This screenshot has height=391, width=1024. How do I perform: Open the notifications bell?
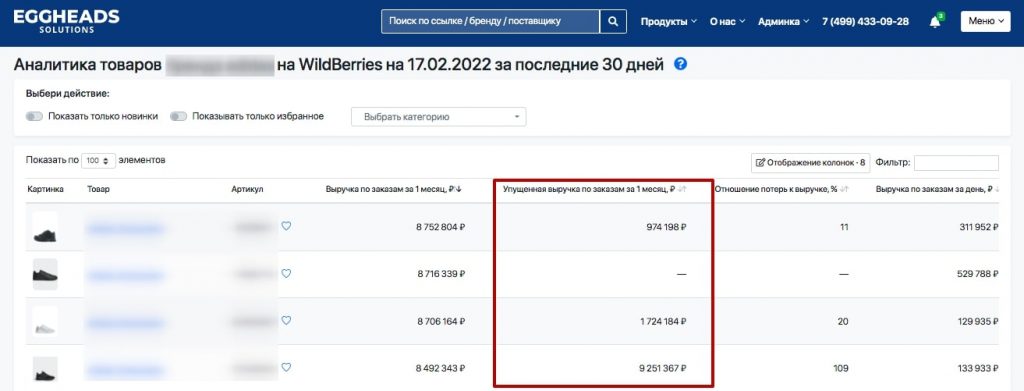coord(935,22)
